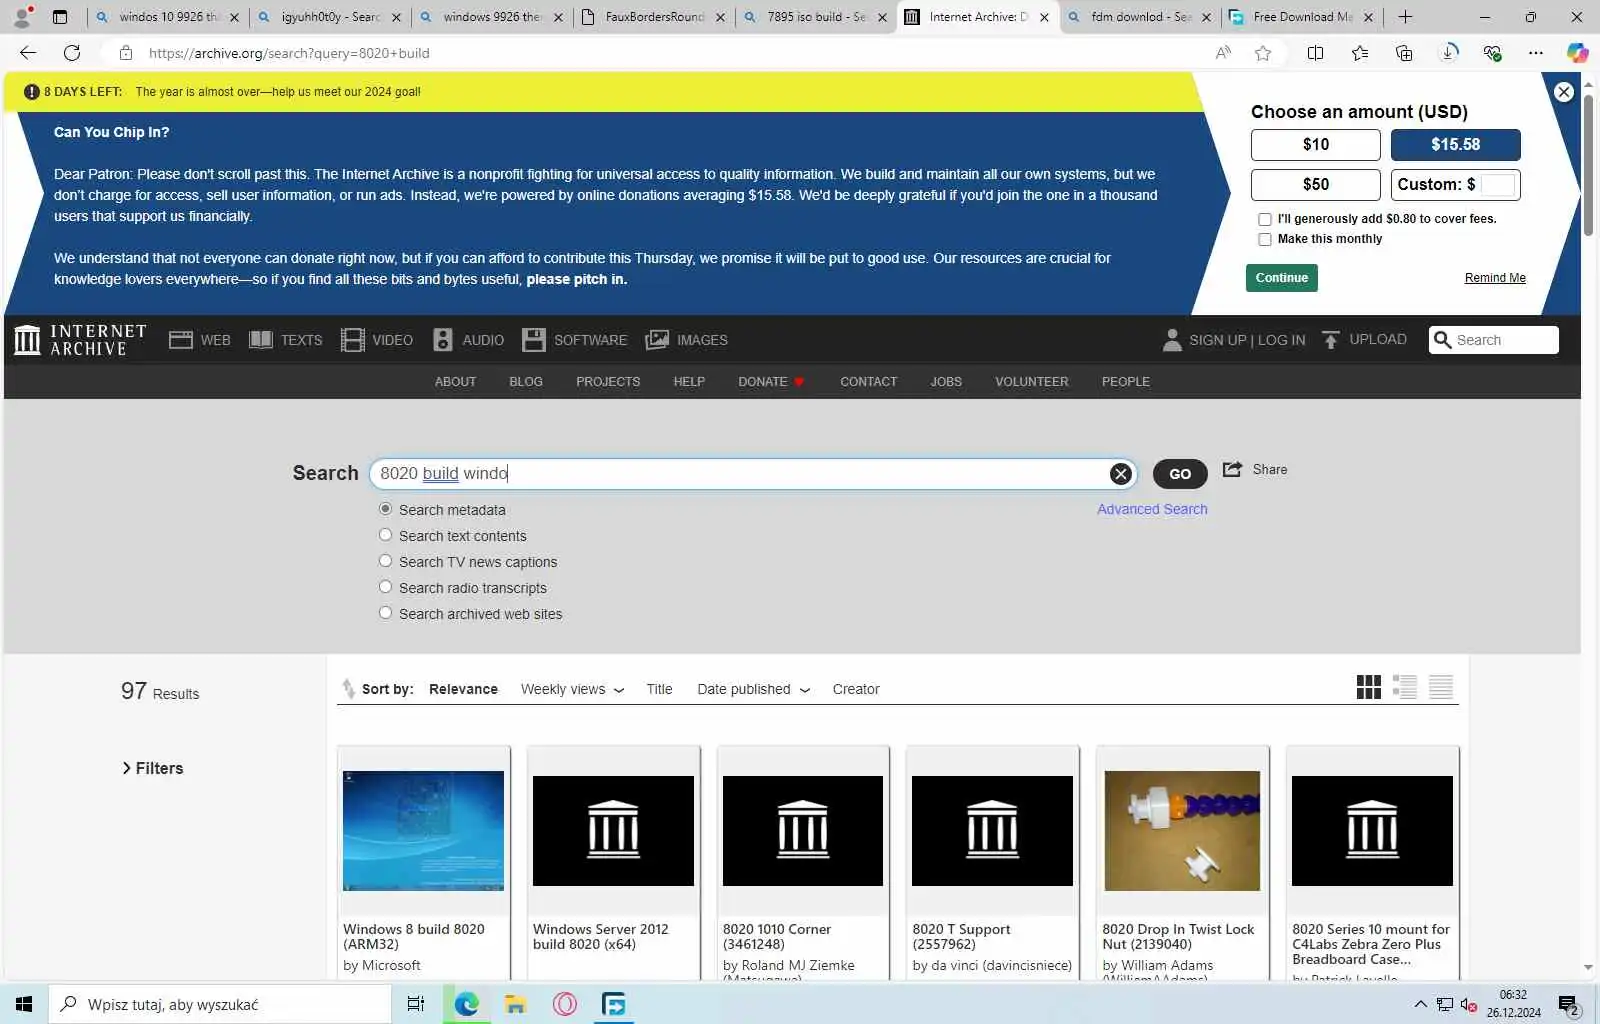Image resolution: width=1600 pixels, height=1024 pixels.
Task: Switch results to compact list view
Action: point(1441,687)
